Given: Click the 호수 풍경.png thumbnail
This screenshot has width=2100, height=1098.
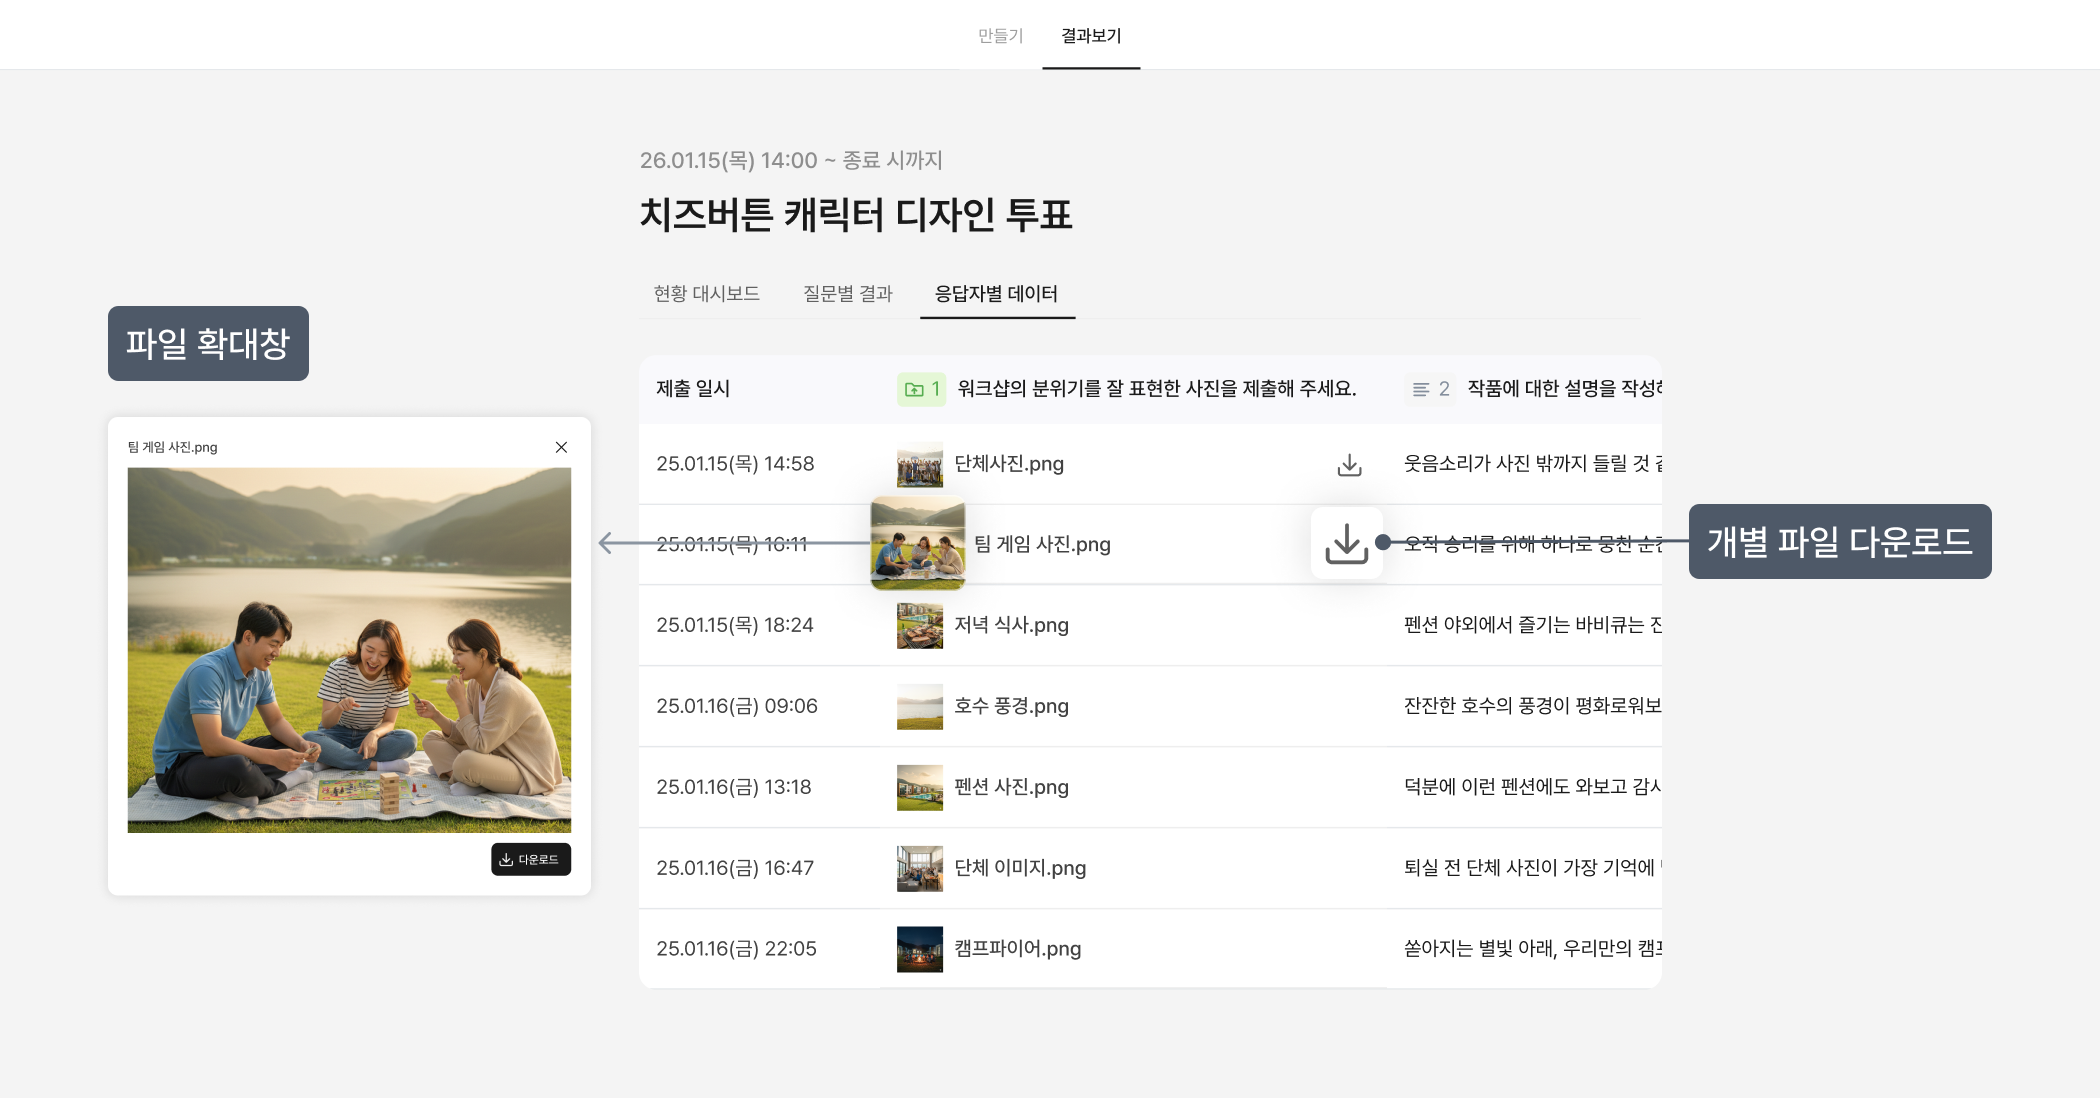Looking at the screenshot, I should 919,707.
